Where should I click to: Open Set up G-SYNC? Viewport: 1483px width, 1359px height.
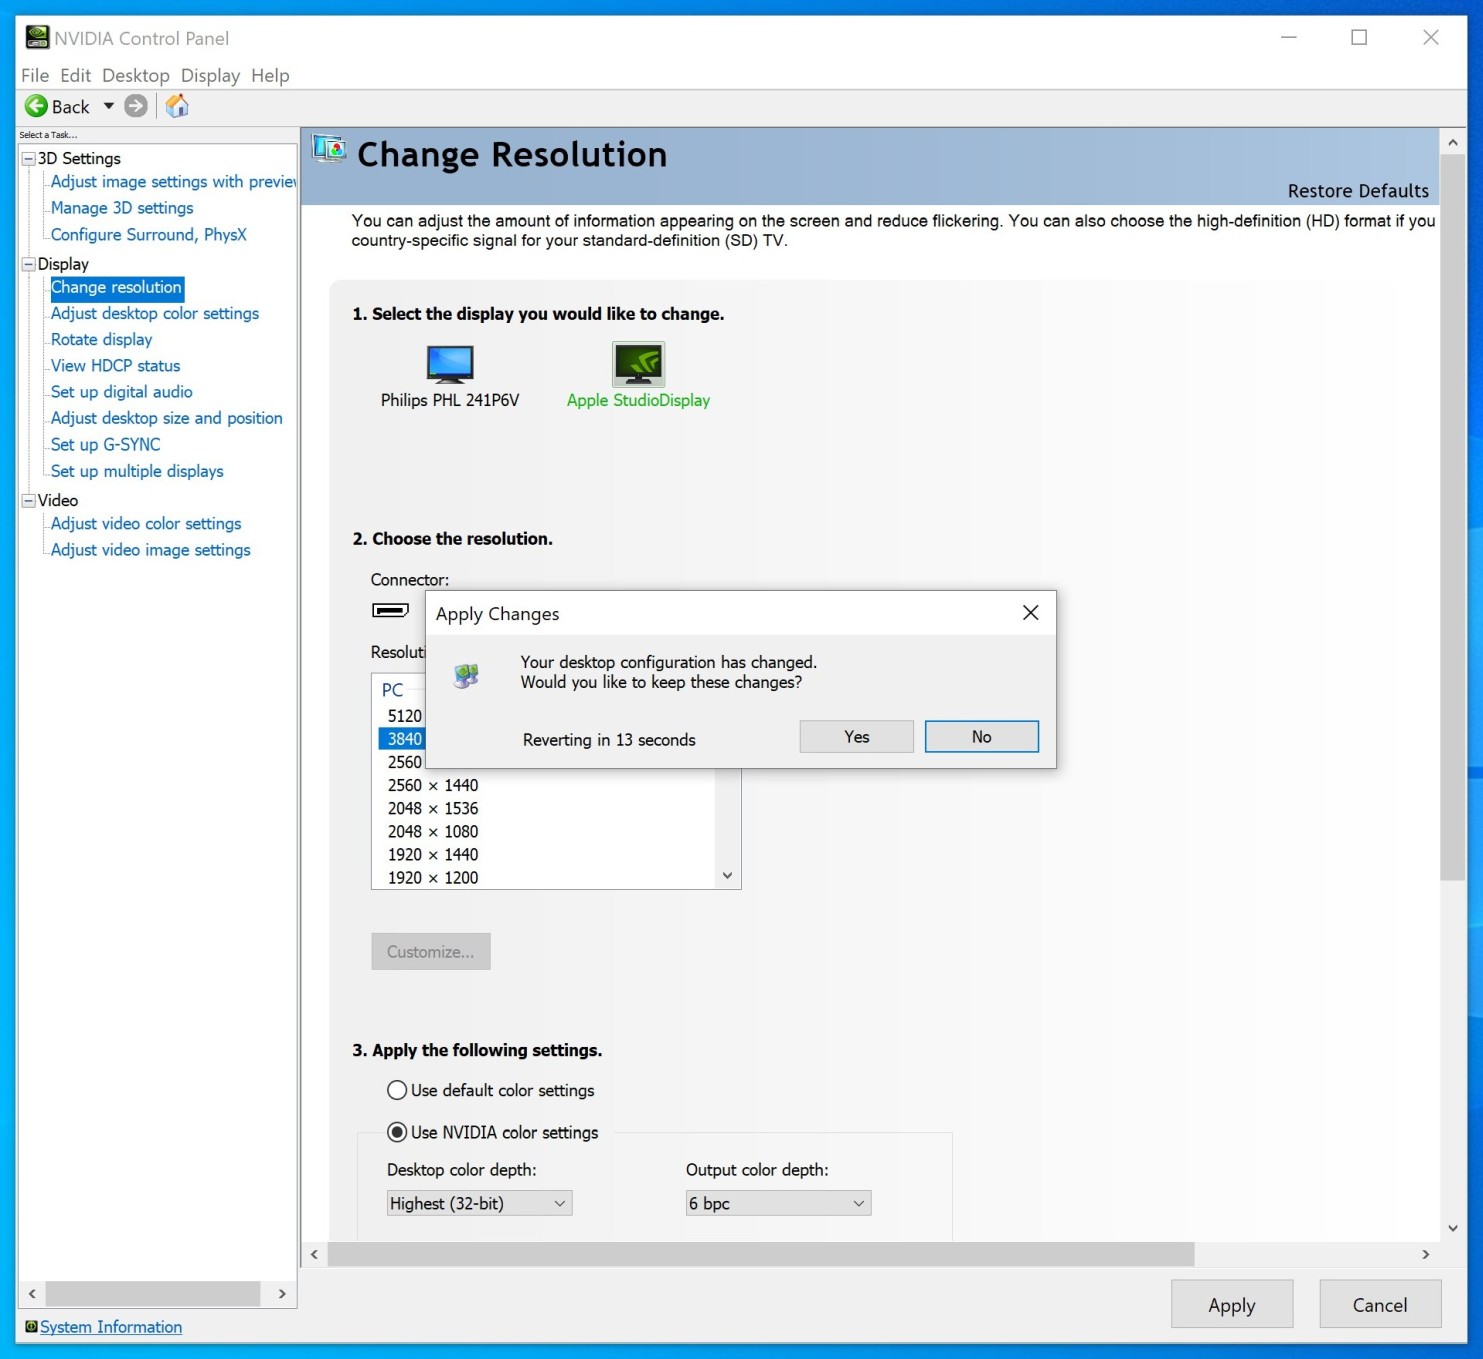[106, 445]
